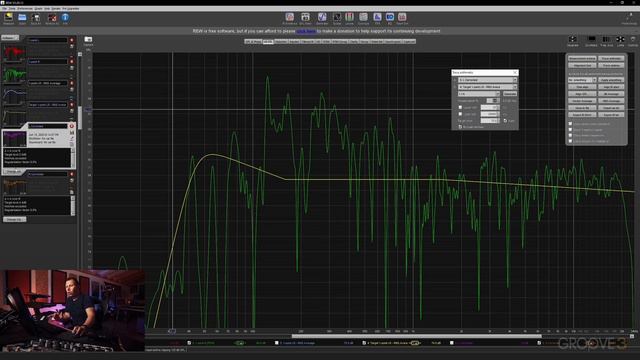Open the graph Limits icon

click(620, 40)
